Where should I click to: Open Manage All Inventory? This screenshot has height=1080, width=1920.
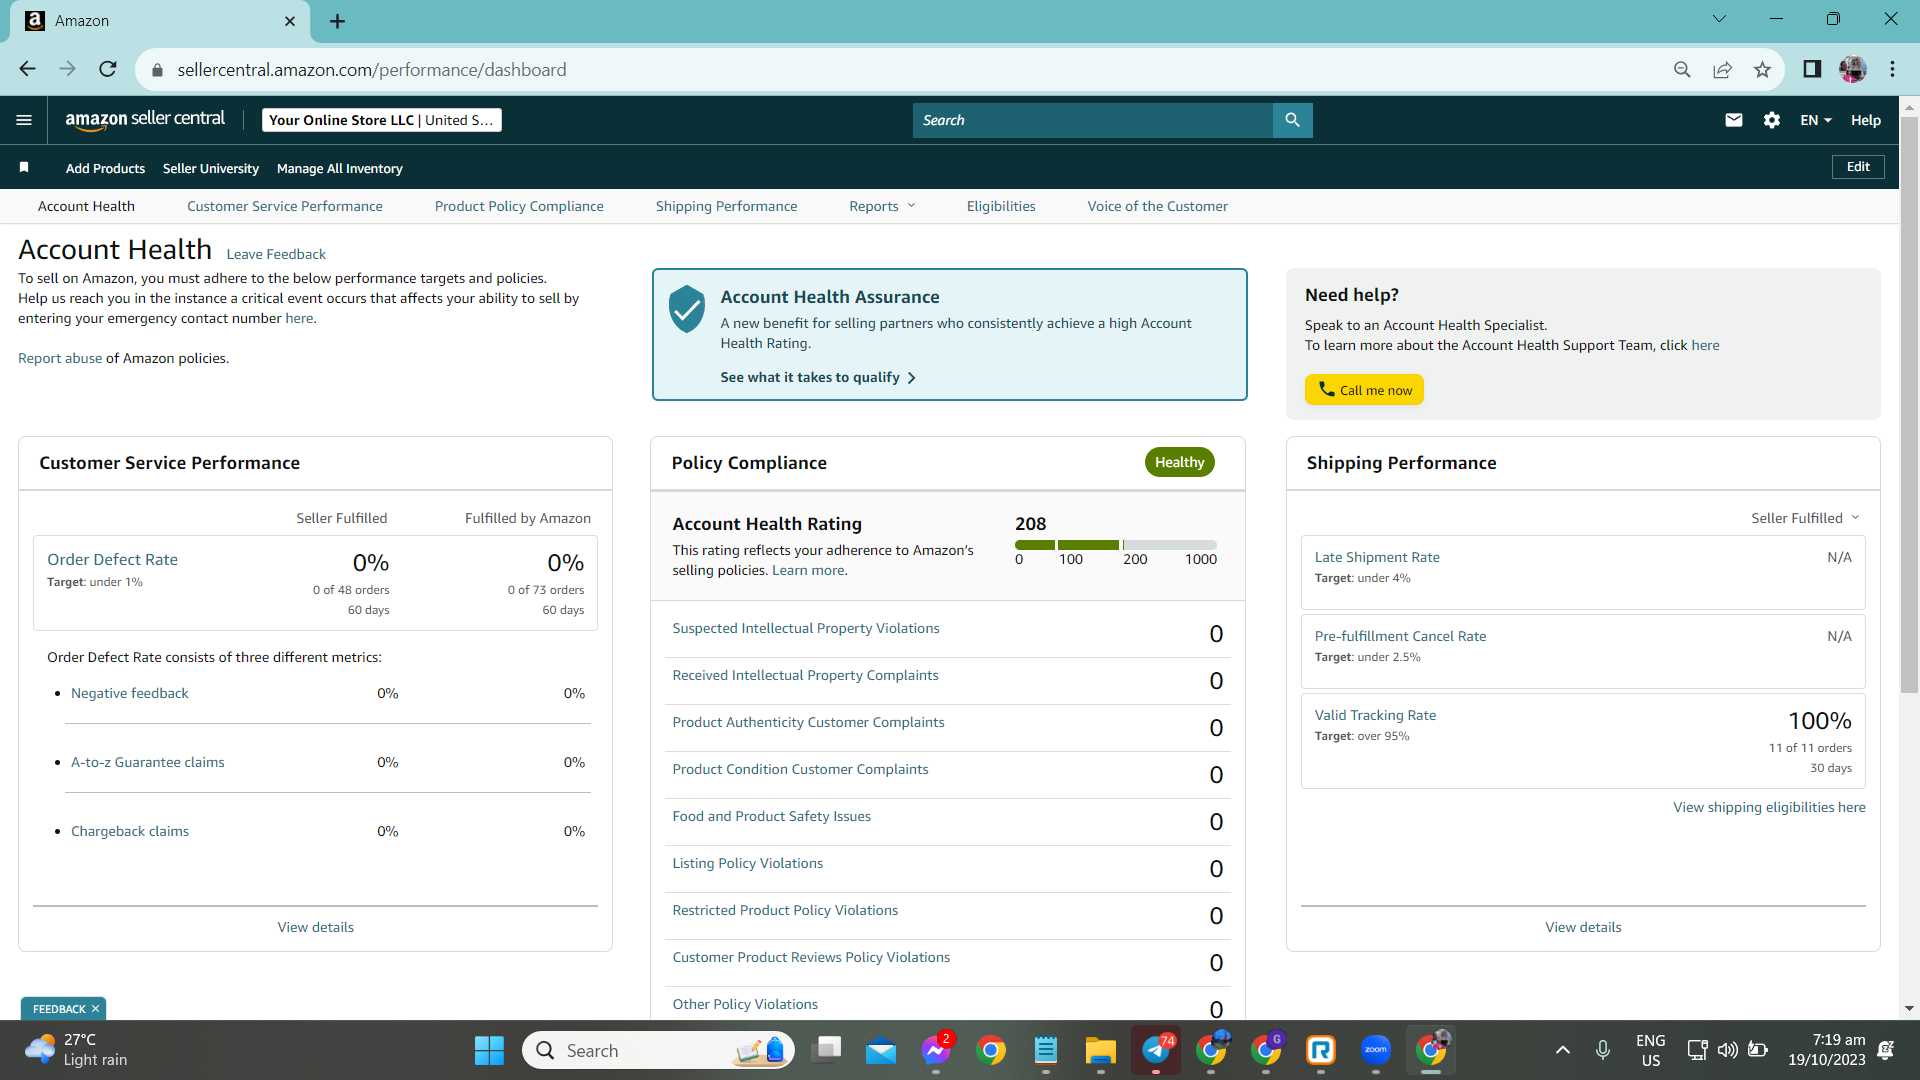tap(340, 168)
